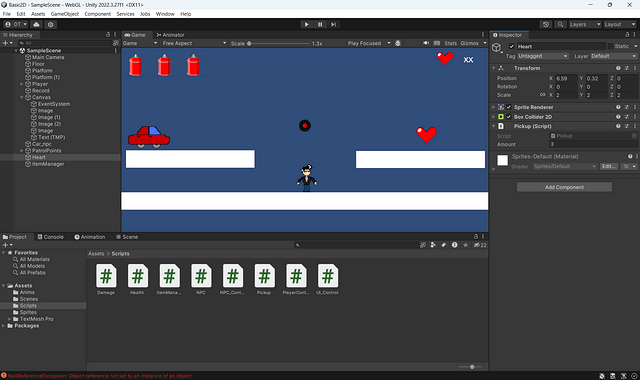Disable the Sprite Renderer component checkbox

pos(509,107)
